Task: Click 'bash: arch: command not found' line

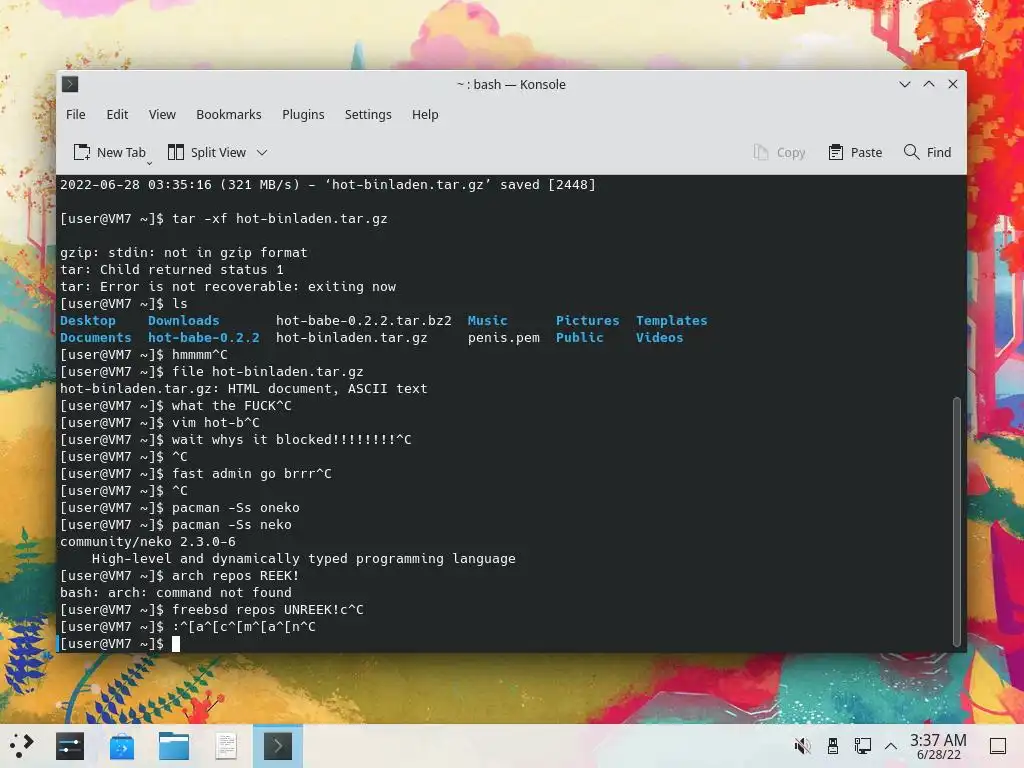Action: pyautogui.click(x=176, y=592)
